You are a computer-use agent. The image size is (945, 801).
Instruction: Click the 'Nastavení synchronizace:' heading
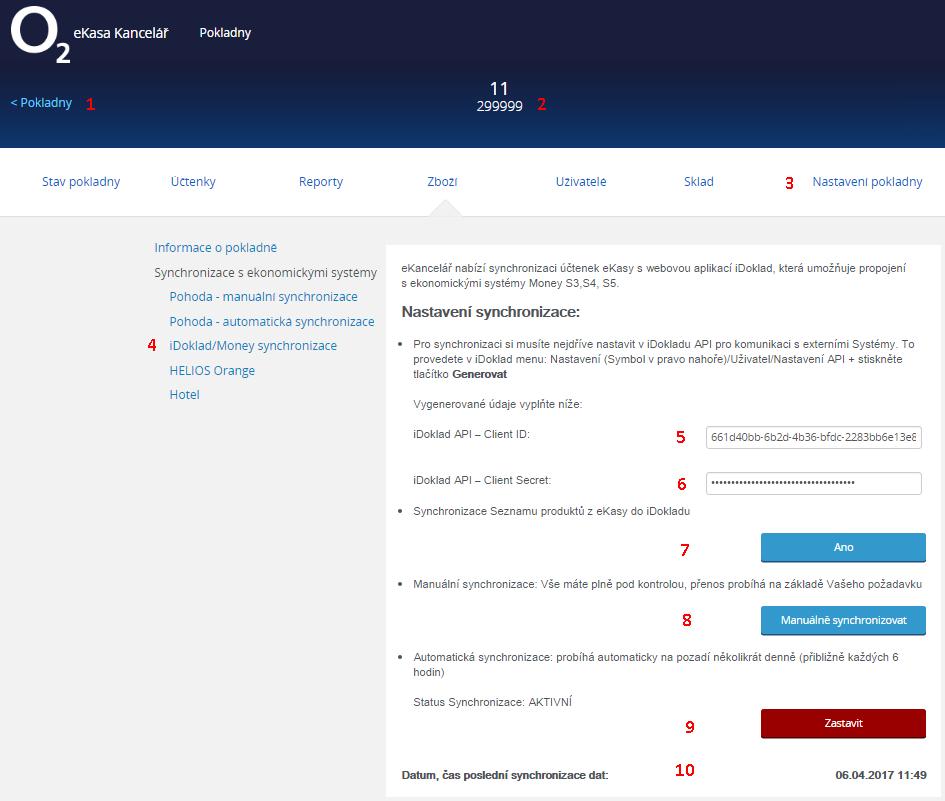(491, 312)
